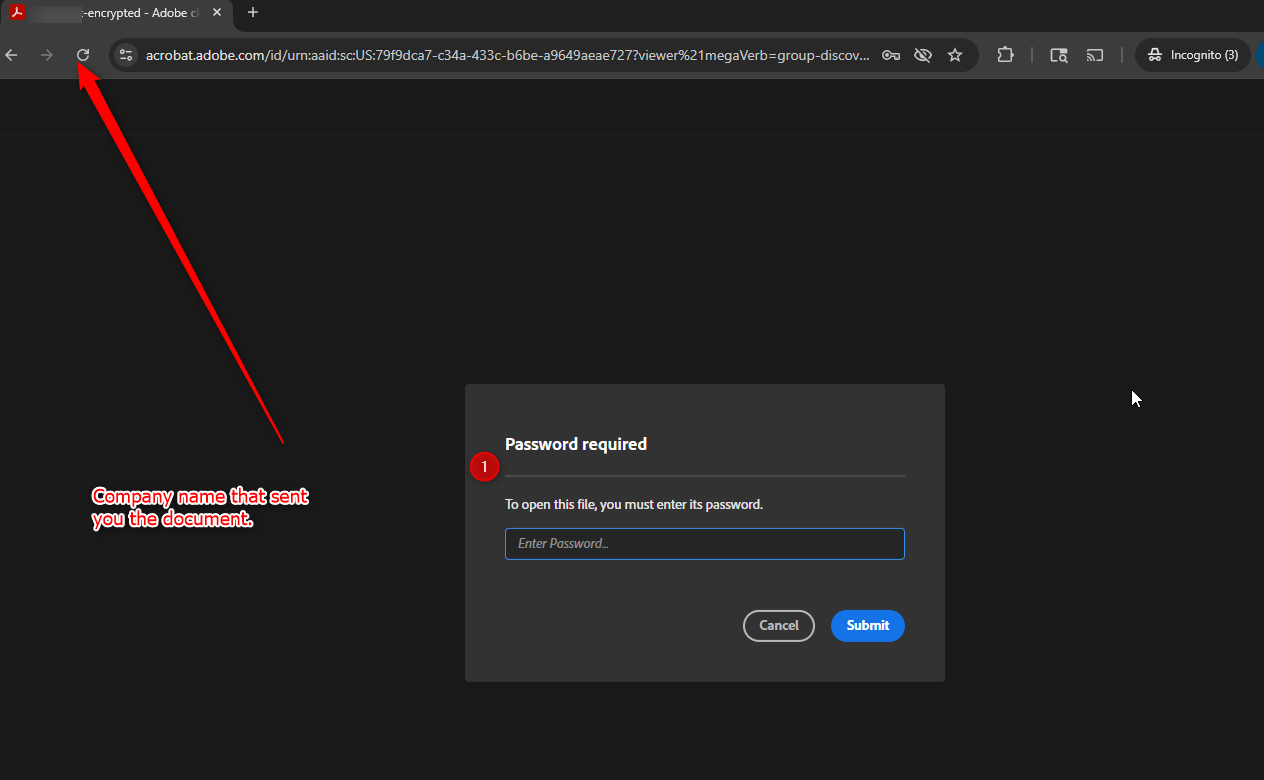Click the reload page icon
1264x780 pixels.
[x=84, y=55]
